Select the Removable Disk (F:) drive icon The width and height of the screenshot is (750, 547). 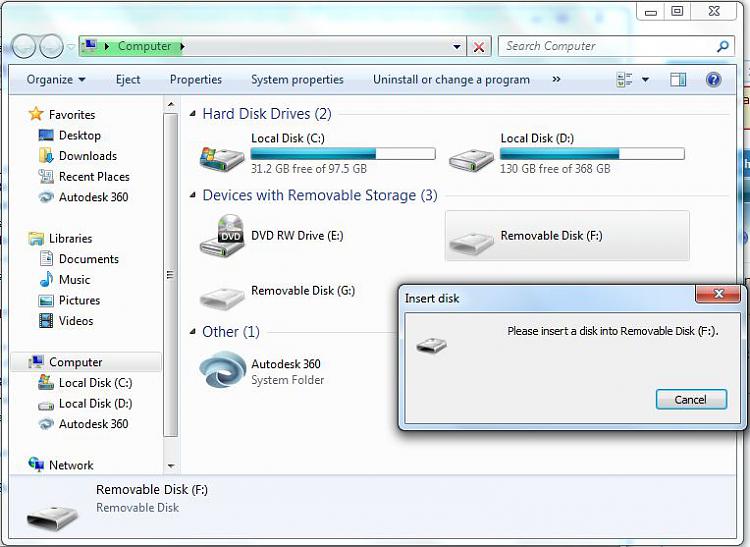coord(471,244)
